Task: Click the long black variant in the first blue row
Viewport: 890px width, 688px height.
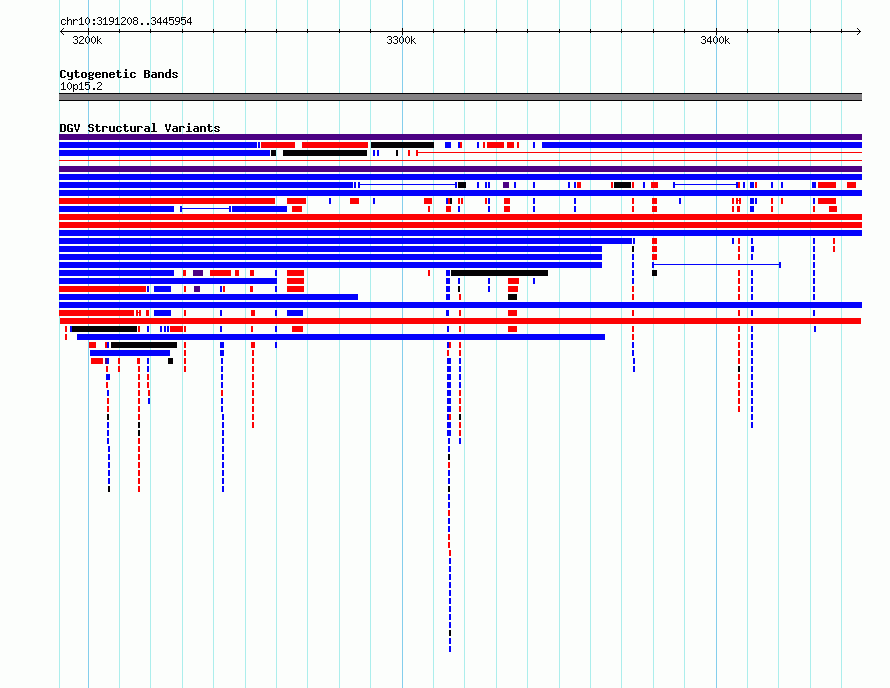Action: 402,145
